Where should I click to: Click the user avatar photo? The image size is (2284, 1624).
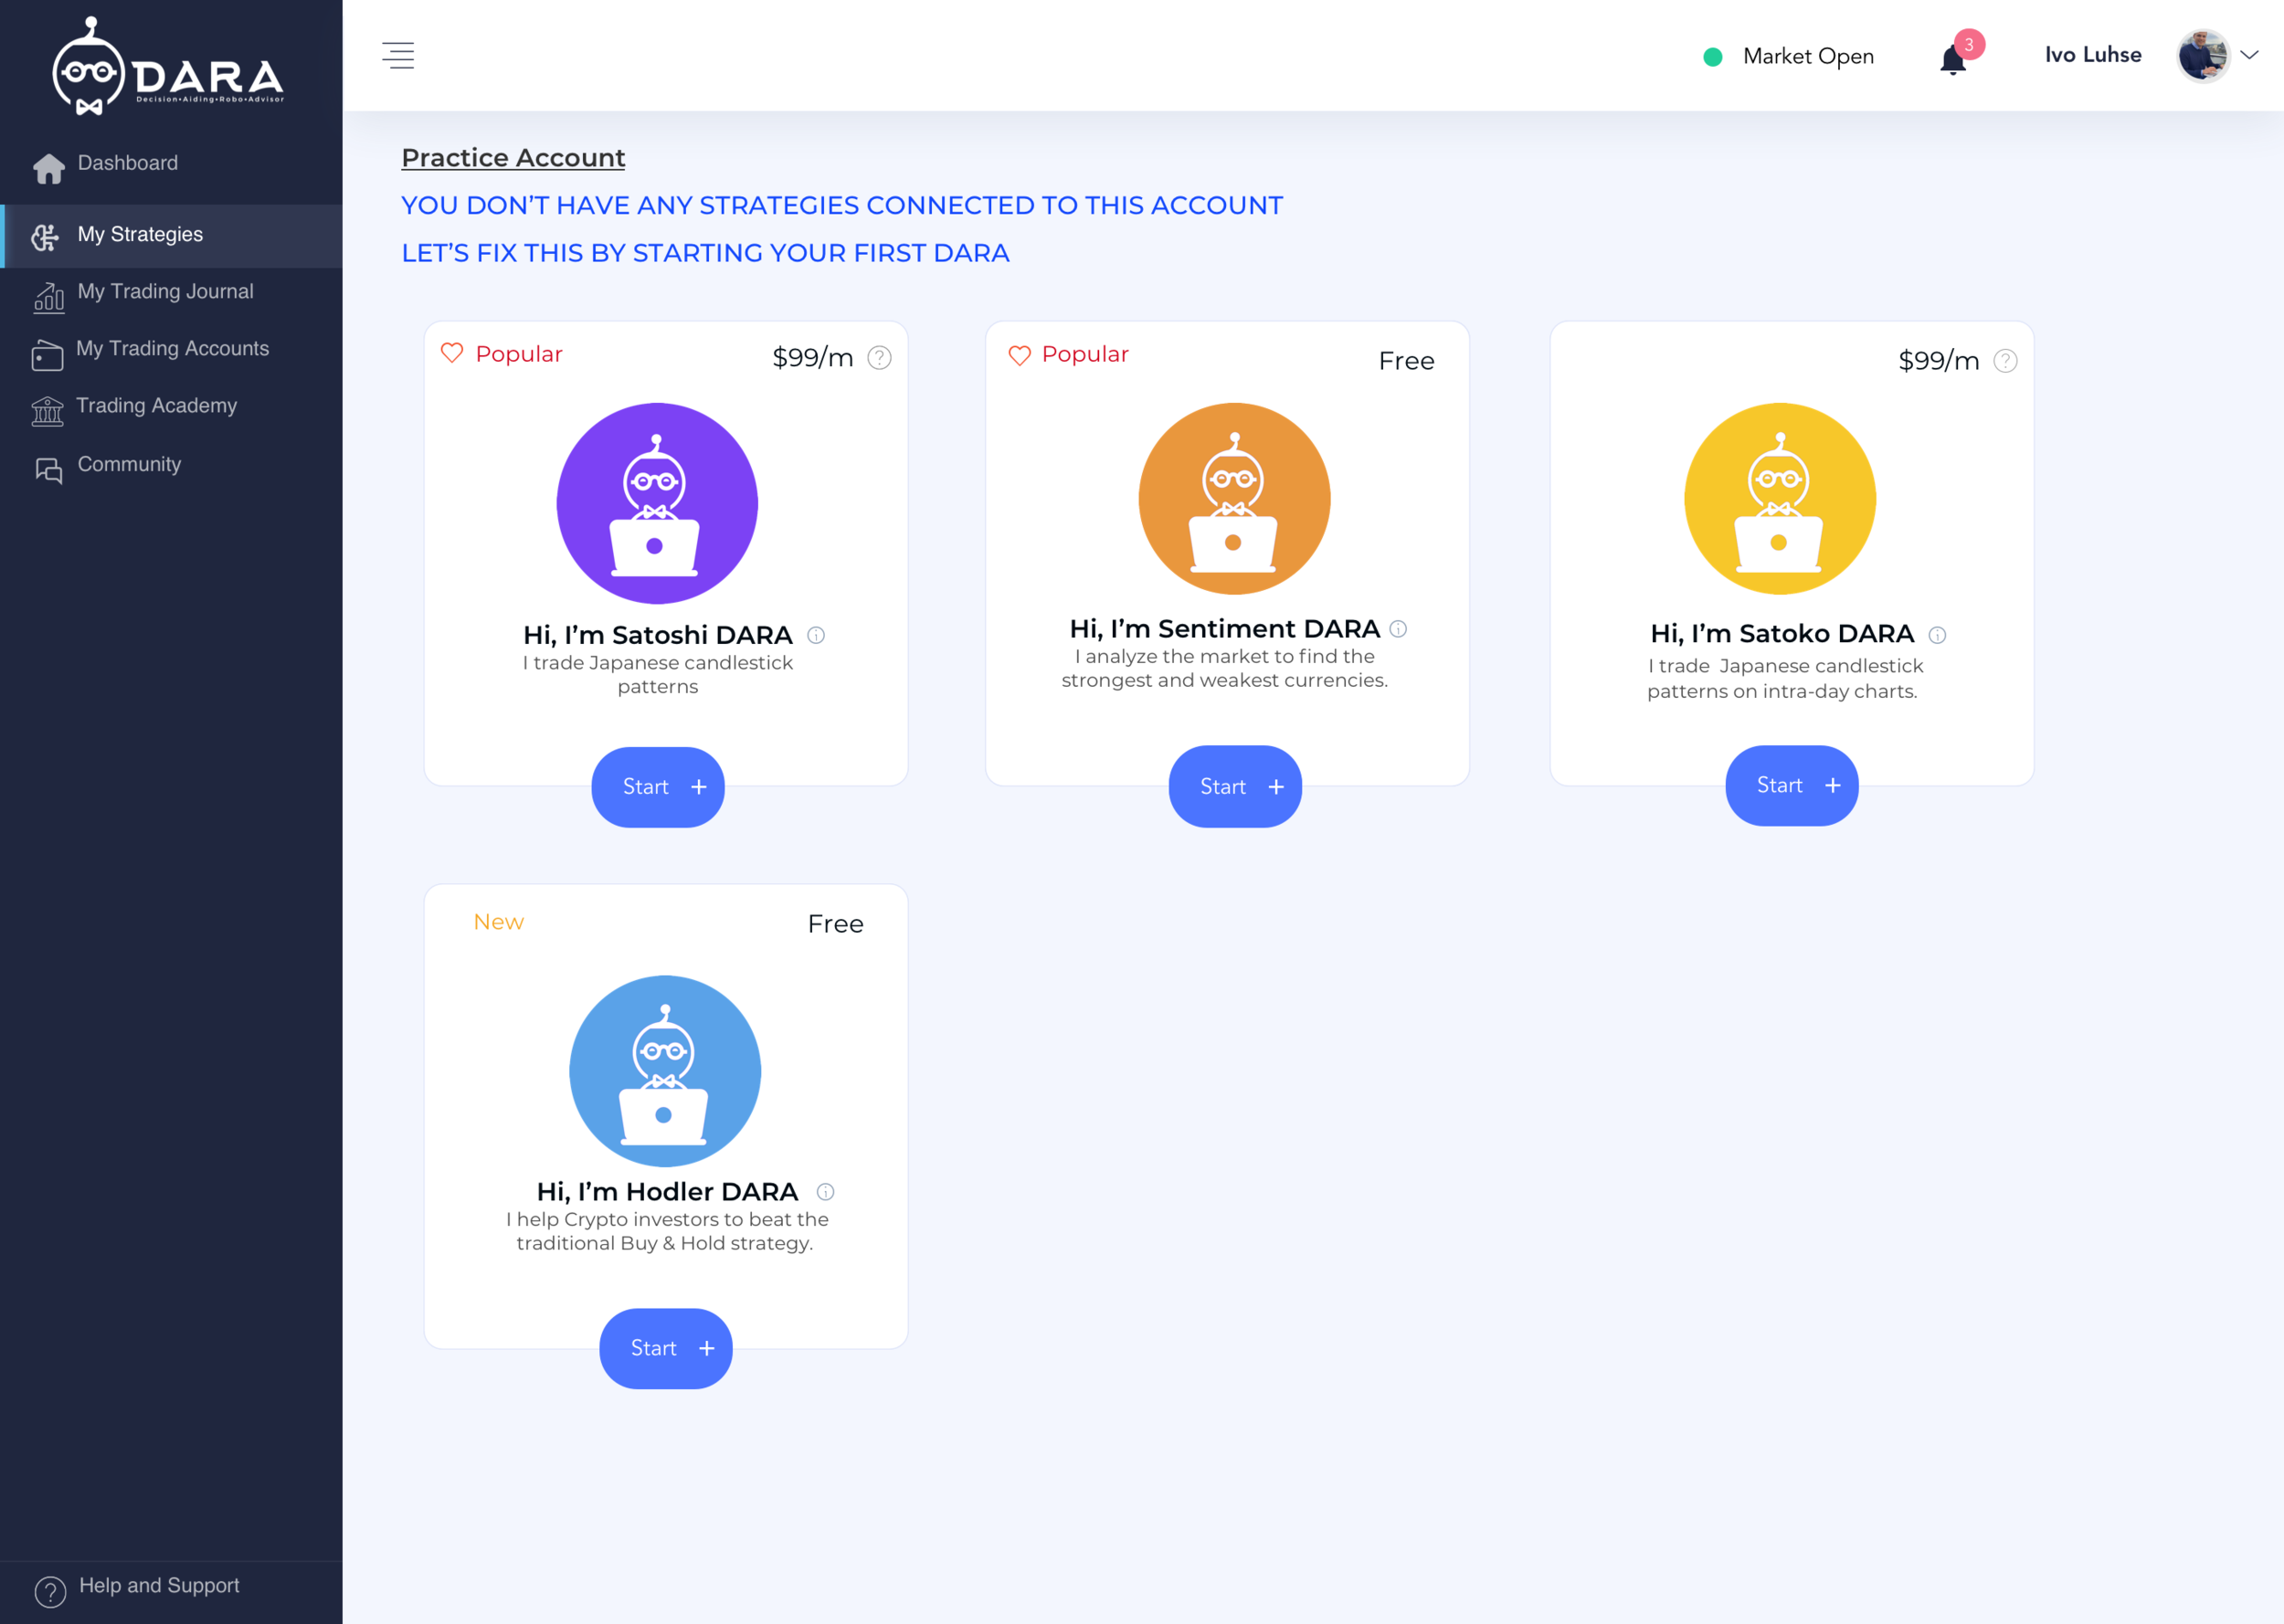tap(2203, 55)
